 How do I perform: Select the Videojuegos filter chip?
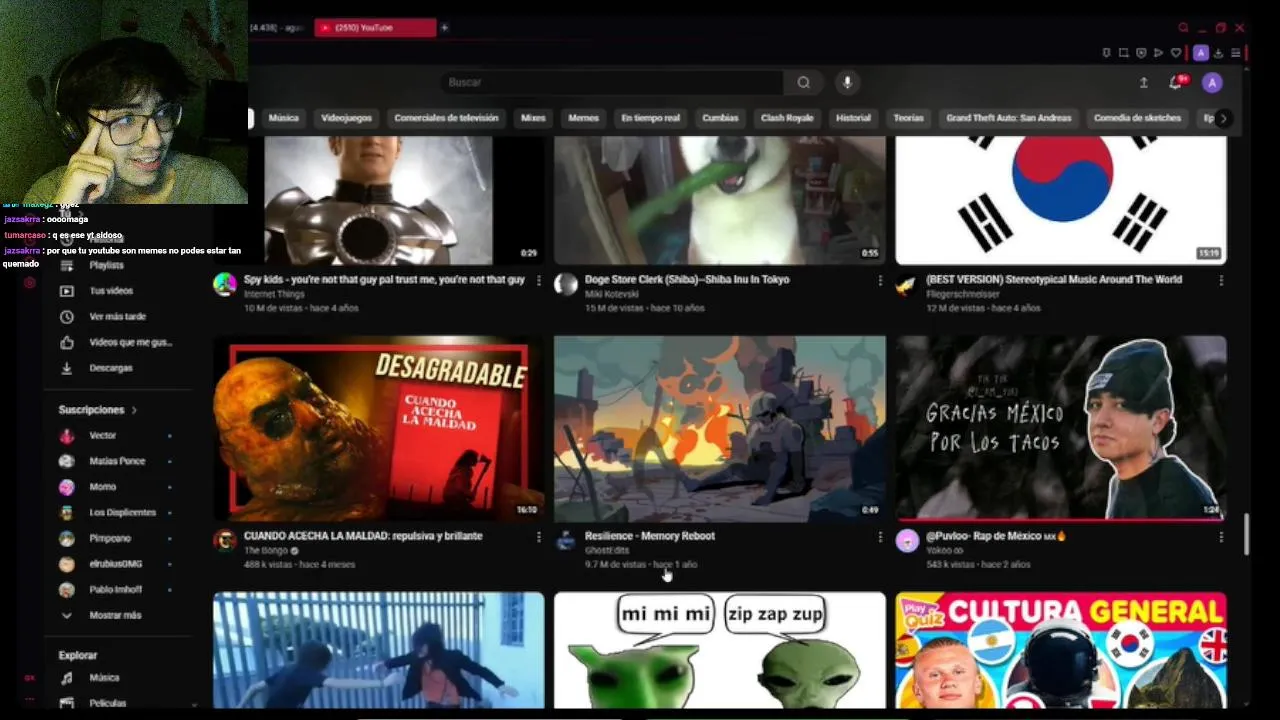(346, 118)
